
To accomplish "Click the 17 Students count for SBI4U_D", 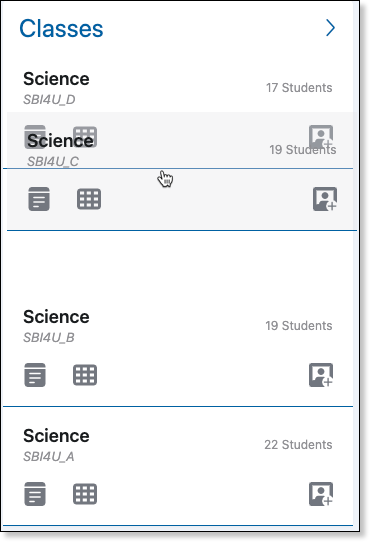I will tap(299, 88).
